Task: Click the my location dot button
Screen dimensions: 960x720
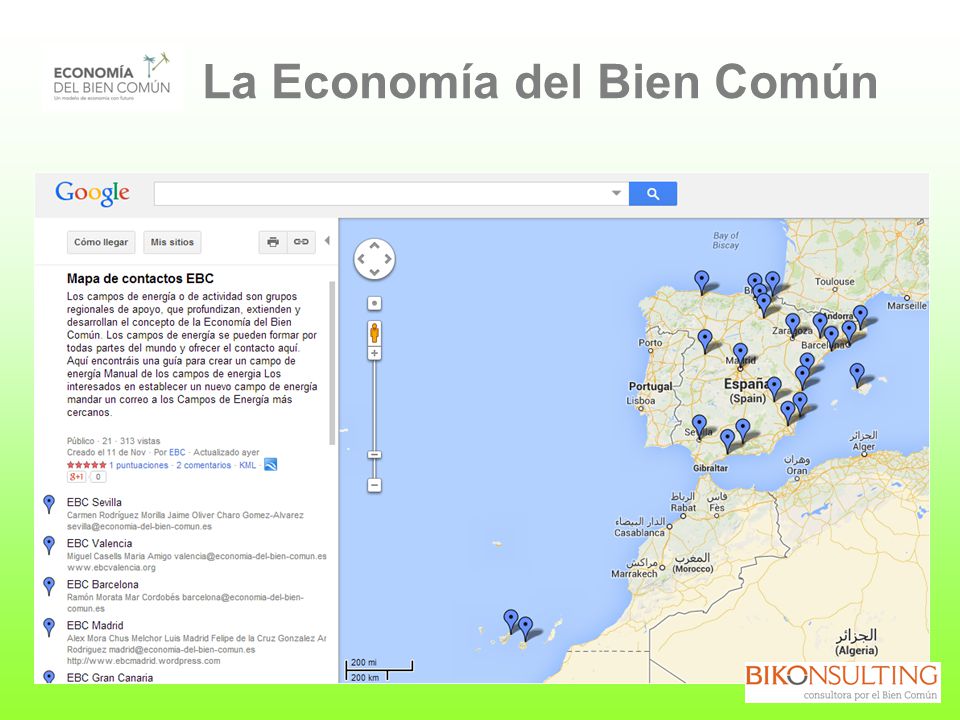Action: (374, 303)
